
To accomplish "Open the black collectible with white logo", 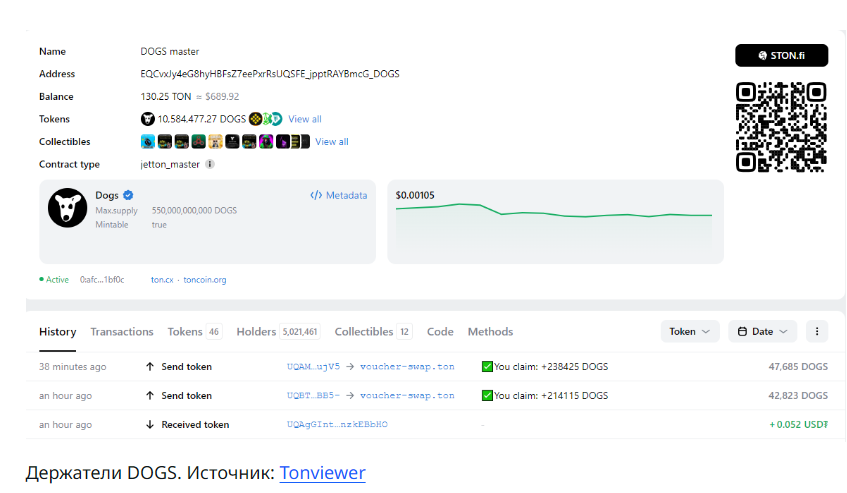I will click(232, 141).
